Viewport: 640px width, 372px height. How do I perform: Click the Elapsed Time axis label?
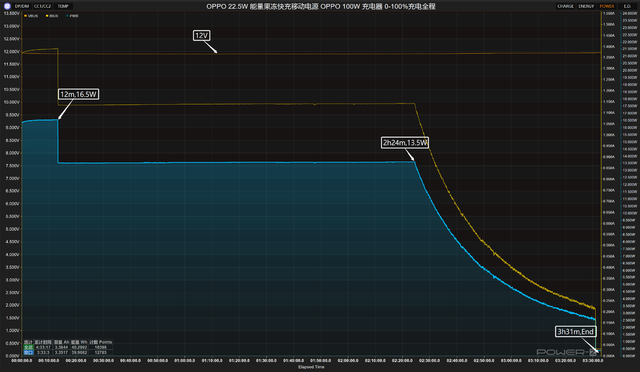(x=311, y=367)
